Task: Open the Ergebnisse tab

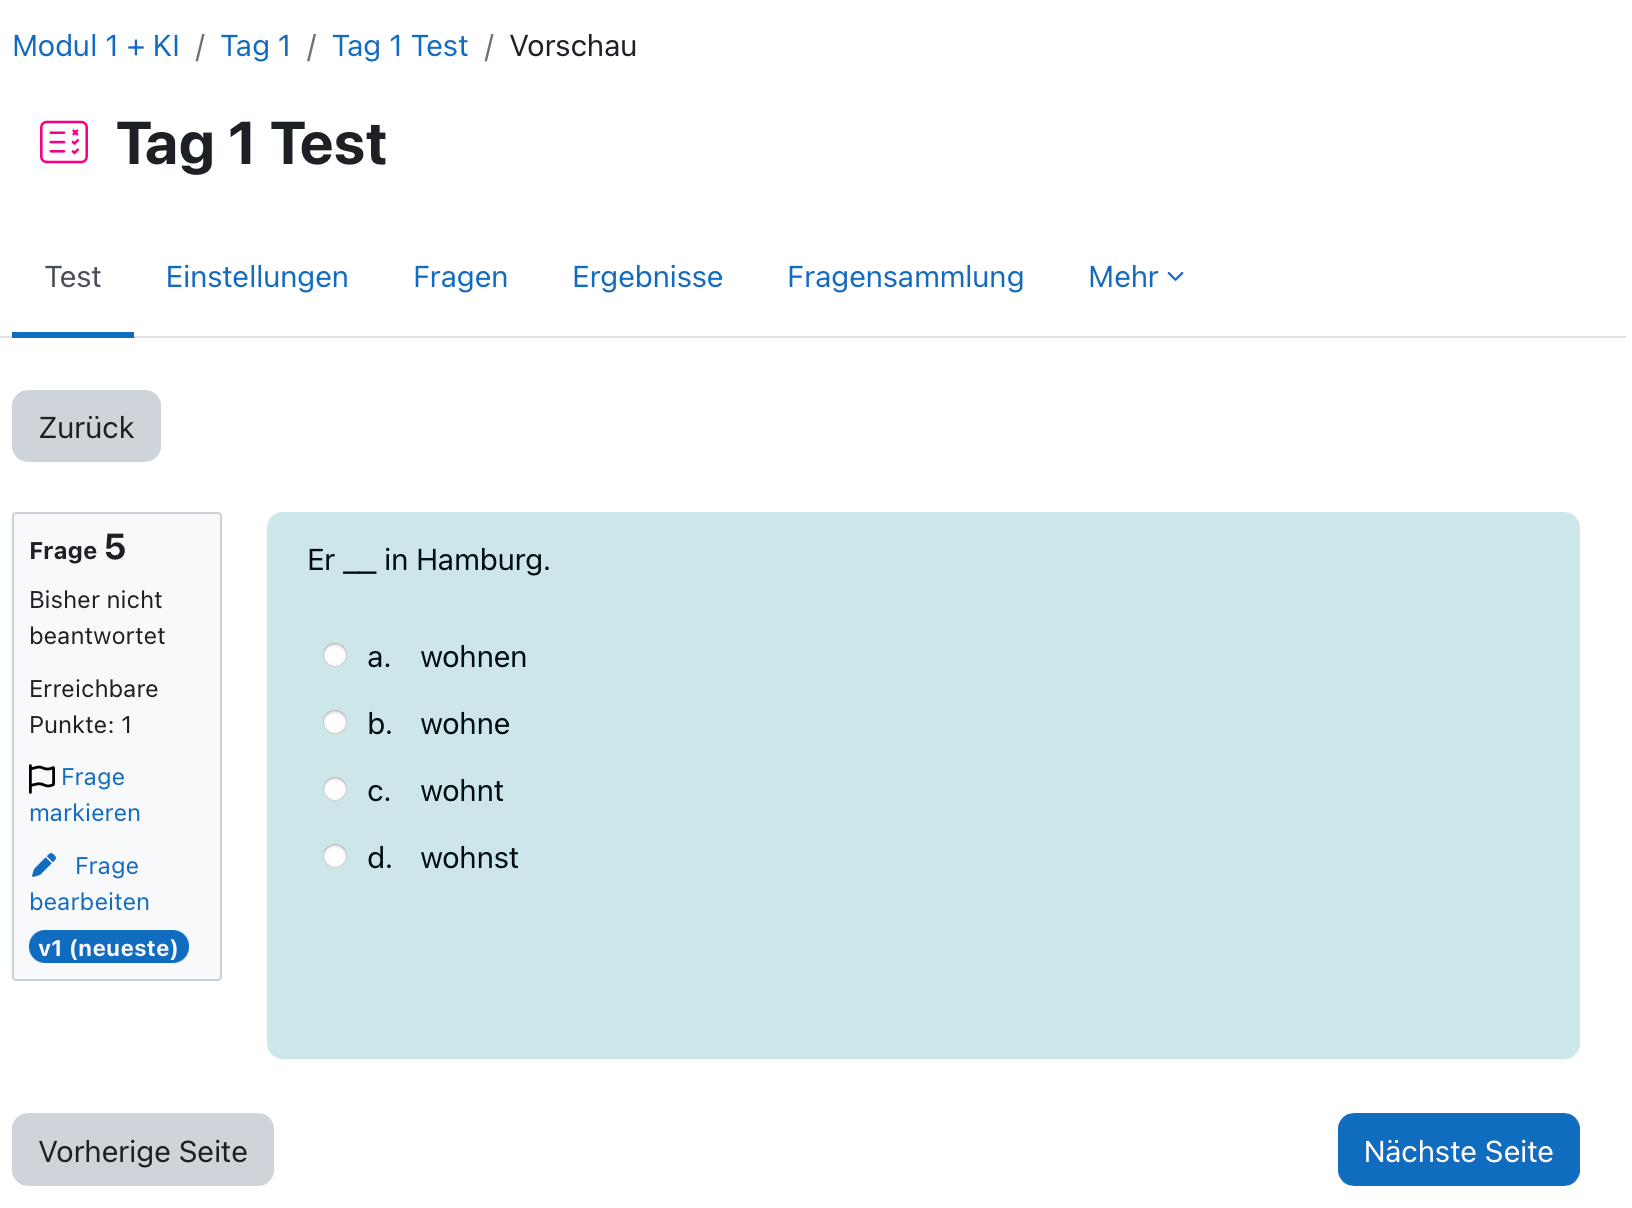Action: (x=647, y=277)
